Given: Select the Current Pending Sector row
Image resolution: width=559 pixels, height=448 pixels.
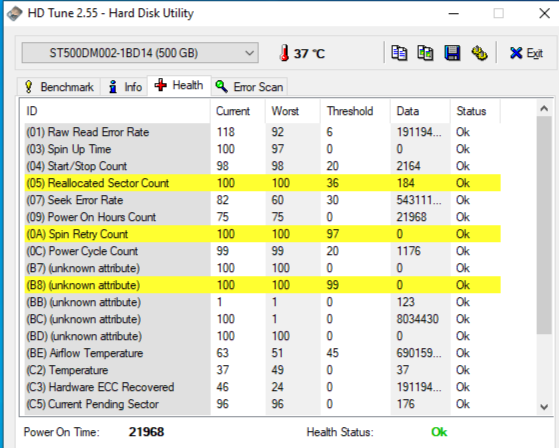Looking at the screenshot, I should [263, 404].
